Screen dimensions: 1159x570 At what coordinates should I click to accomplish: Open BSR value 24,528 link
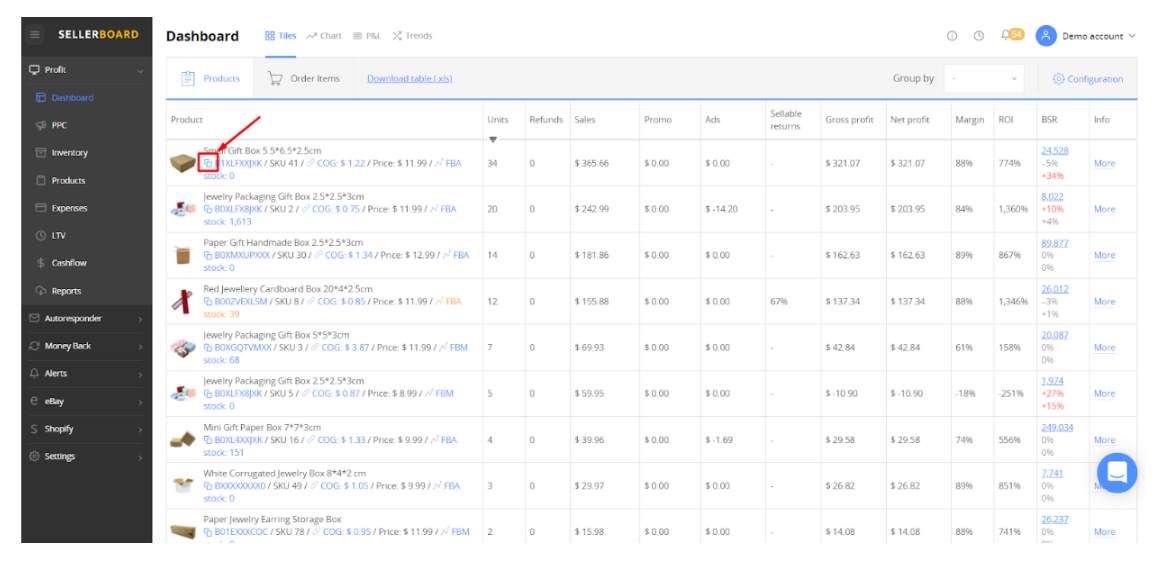point(1055,150)
